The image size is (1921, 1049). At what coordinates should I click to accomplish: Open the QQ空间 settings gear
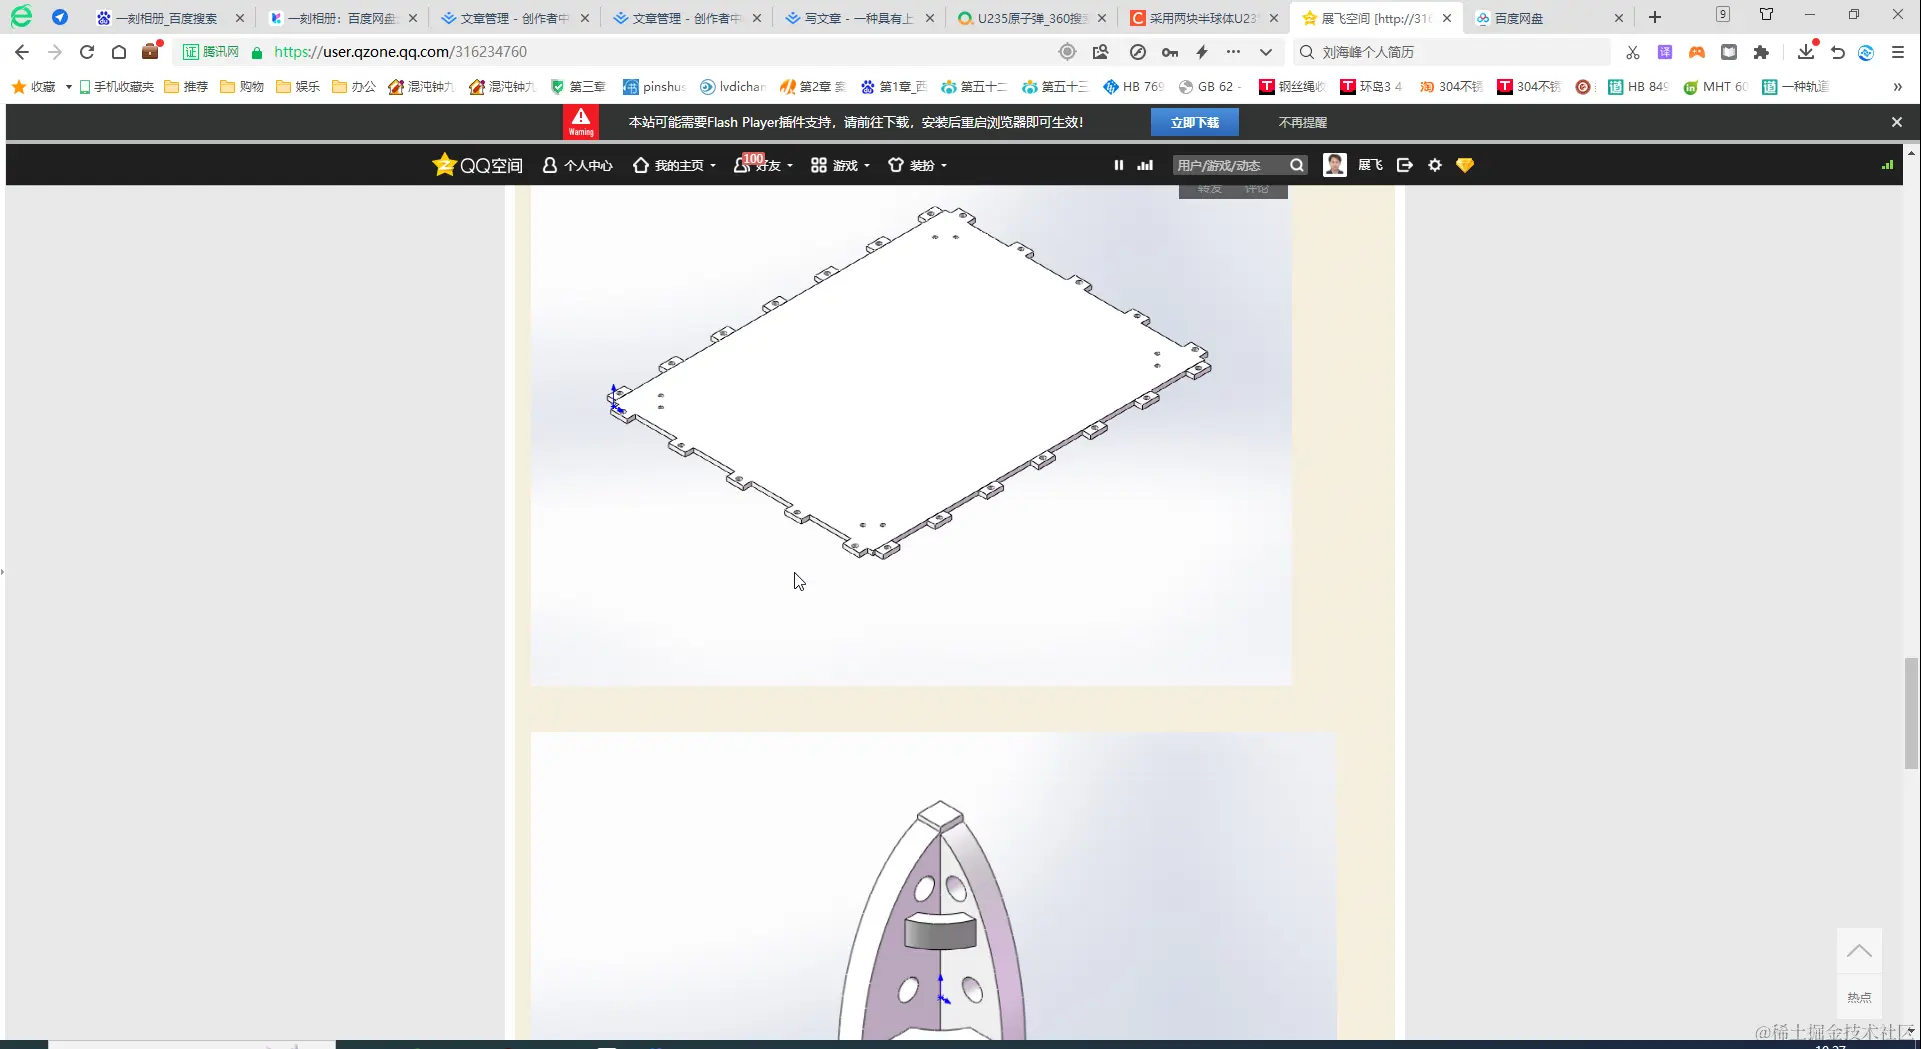[x=1434, y=164]
